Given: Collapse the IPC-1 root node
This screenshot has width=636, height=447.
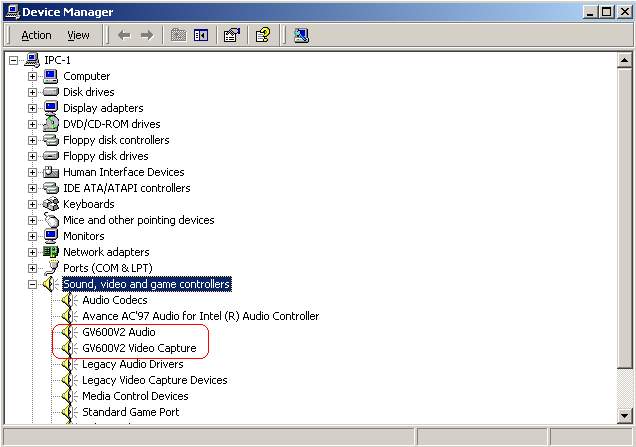Looking at the screenshot, I should pos(13,60).
